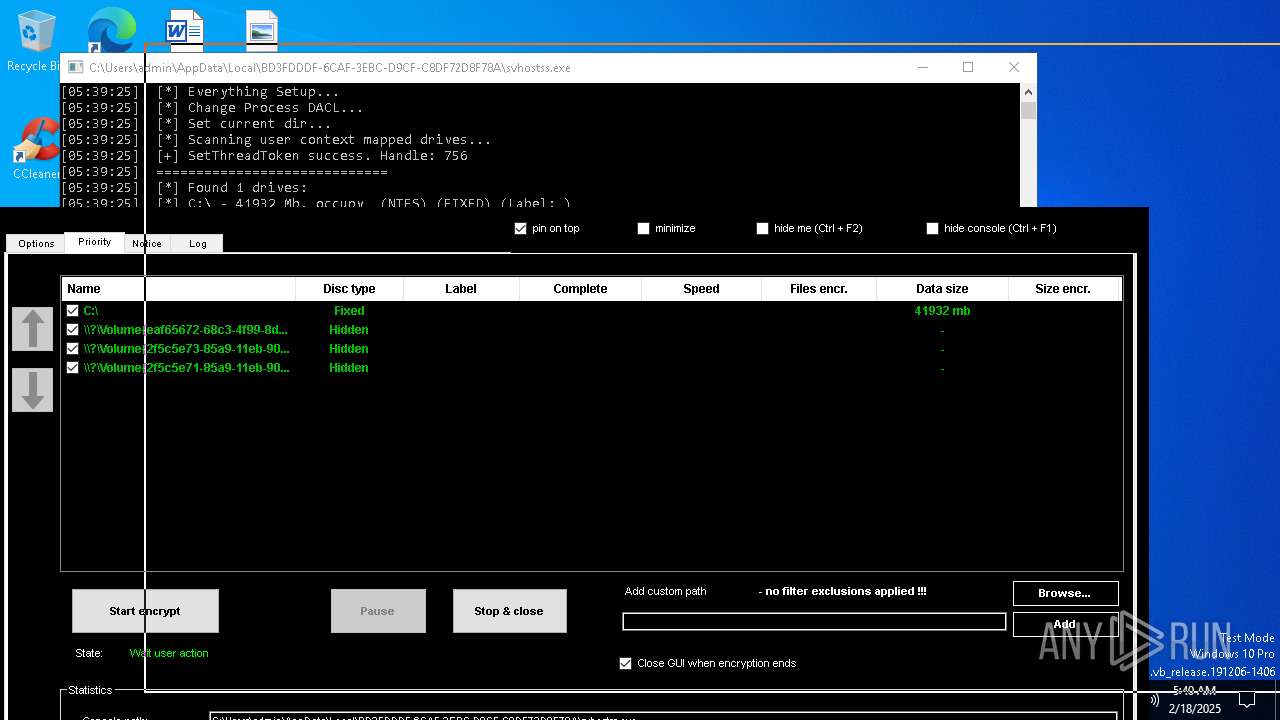The height and width of the screenshot is (720, 1280).
Task: Click the Fixed disc type cell
Action: 349,311
